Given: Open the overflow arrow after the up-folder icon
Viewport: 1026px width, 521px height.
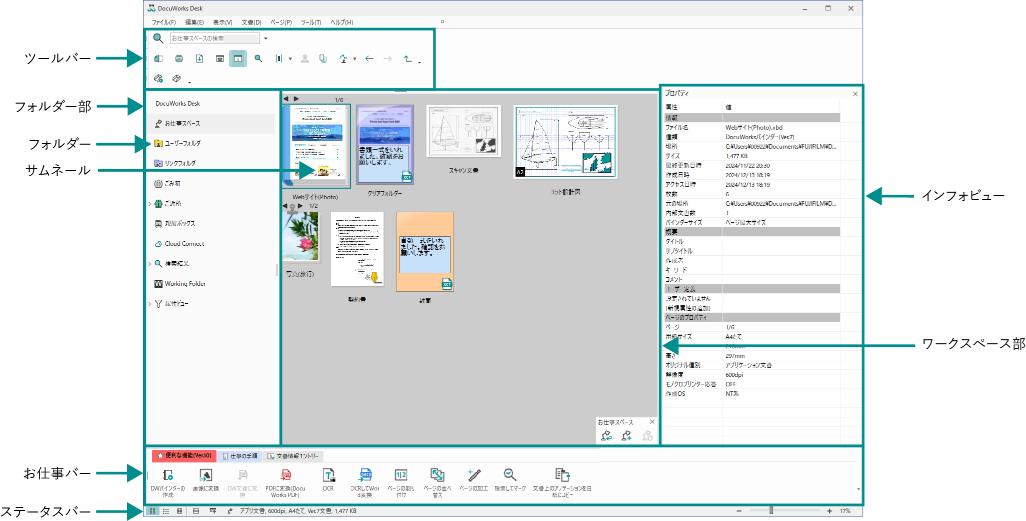Looking at the screenshot, I should point(419,63).
